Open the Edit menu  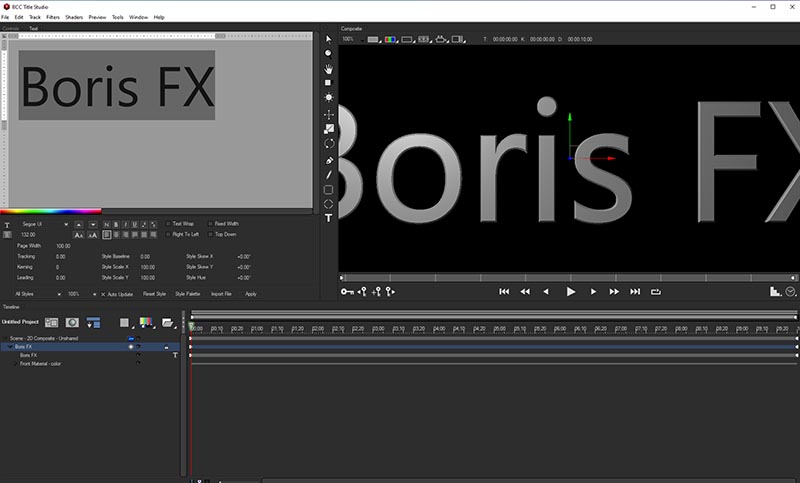[x=19, y=17]
